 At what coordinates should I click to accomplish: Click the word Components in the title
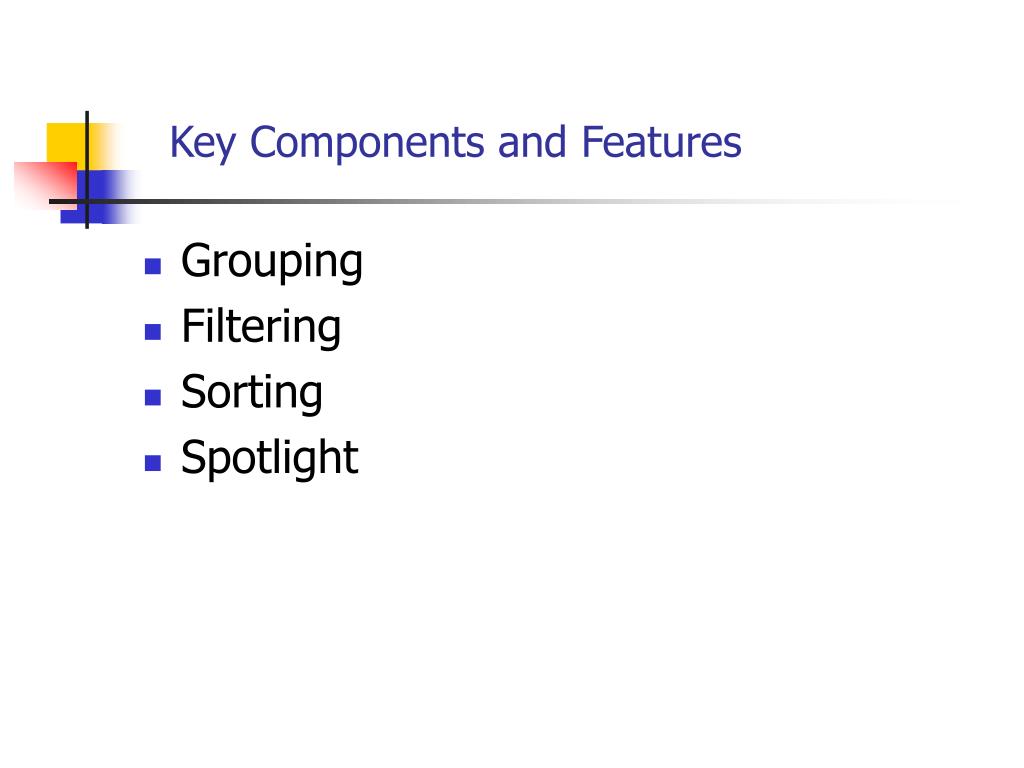click(x=367, y=143)
